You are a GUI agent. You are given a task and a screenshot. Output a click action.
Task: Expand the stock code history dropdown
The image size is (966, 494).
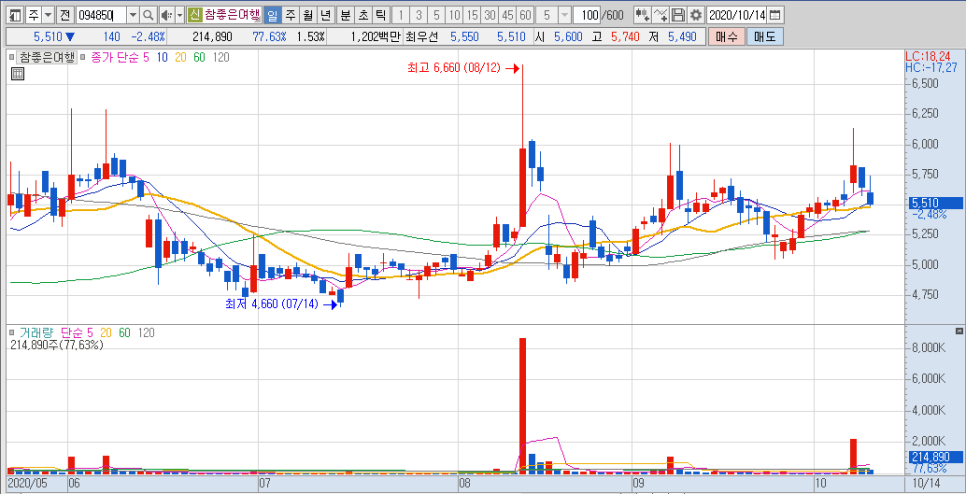pyautogui.click(x=133, y=15)
